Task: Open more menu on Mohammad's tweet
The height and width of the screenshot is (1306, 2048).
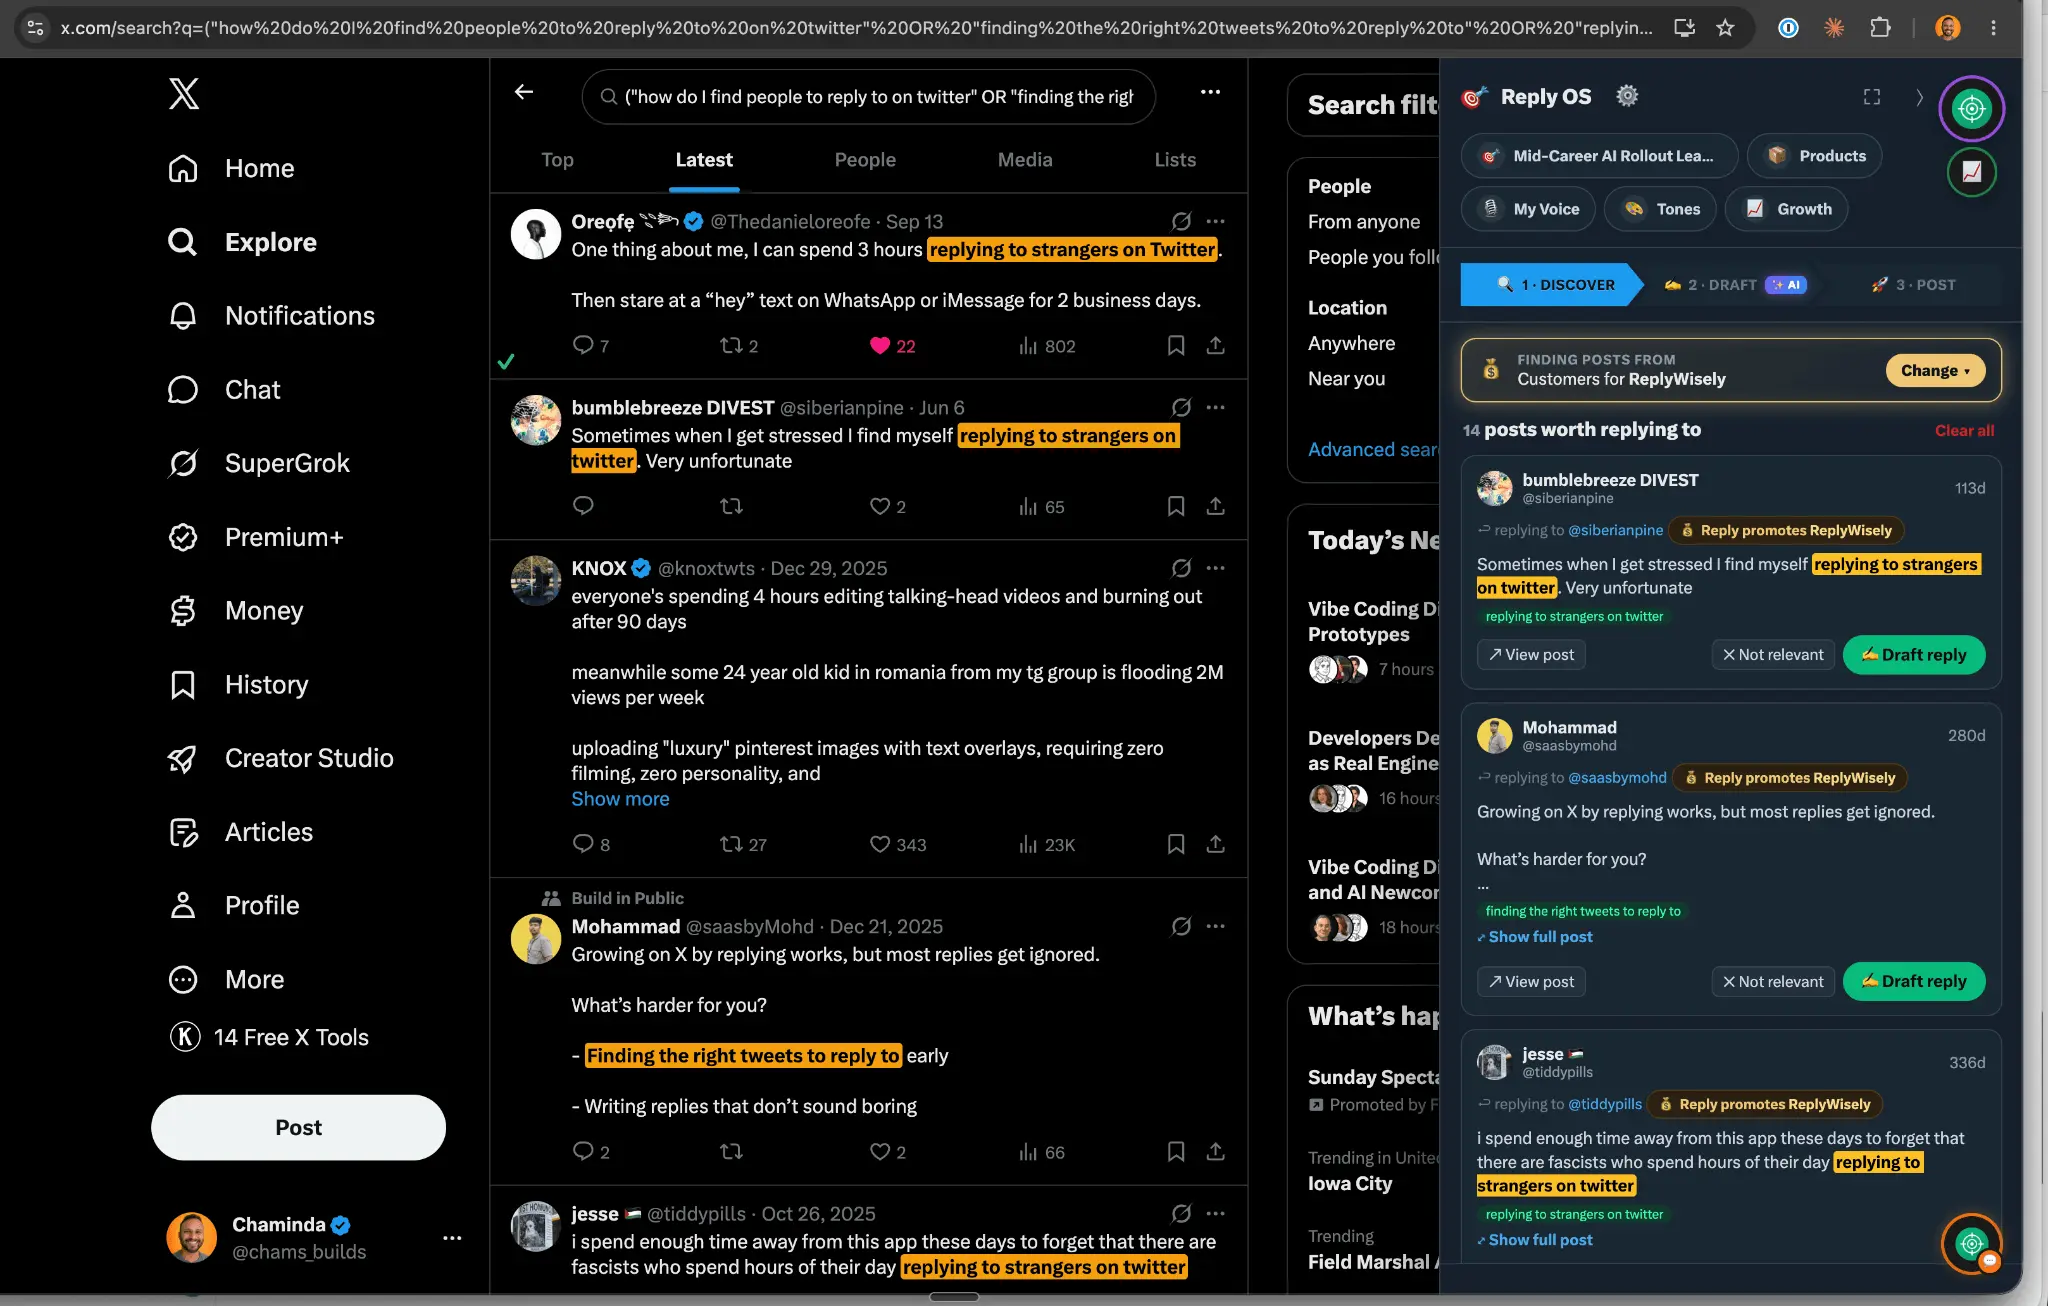Action: click(1215, 926)
